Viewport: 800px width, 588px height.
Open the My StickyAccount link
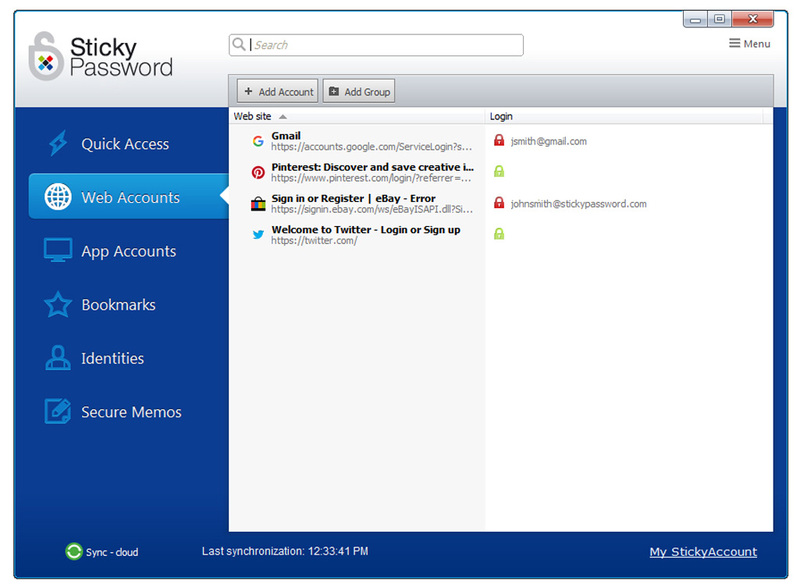[703, 552]
